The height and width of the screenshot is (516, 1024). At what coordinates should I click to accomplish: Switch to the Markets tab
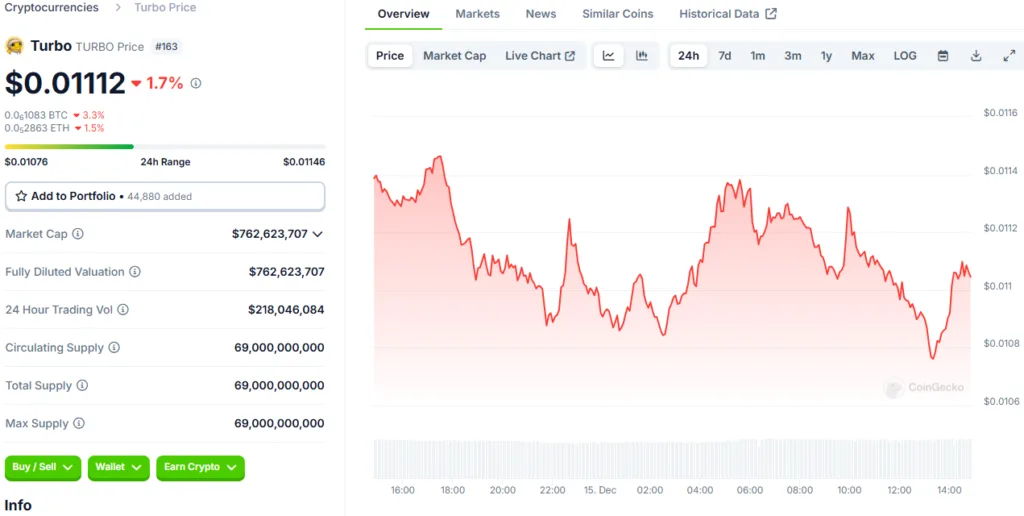coord(477,14)
